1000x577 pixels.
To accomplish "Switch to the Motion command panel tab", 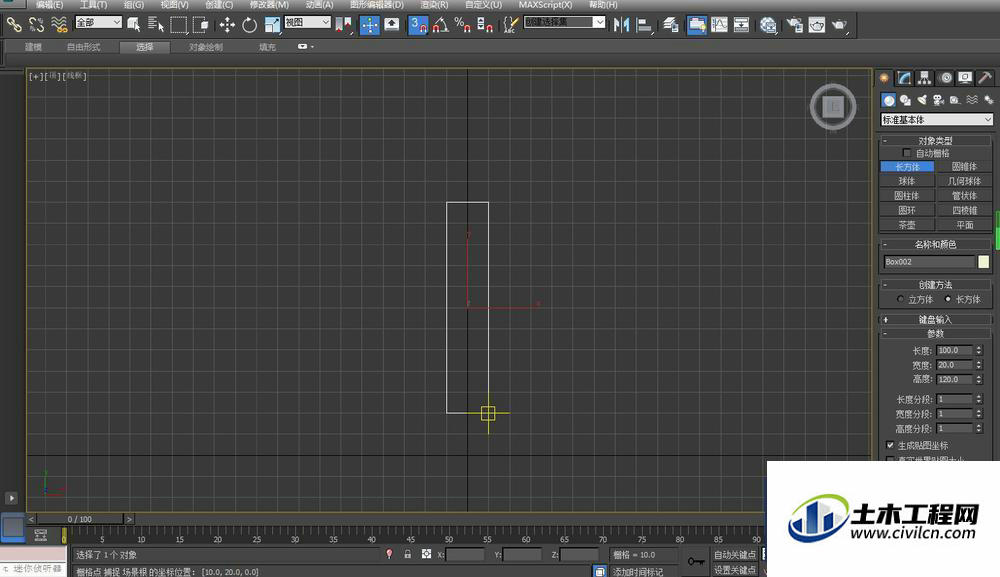I will tap(946, 78).
